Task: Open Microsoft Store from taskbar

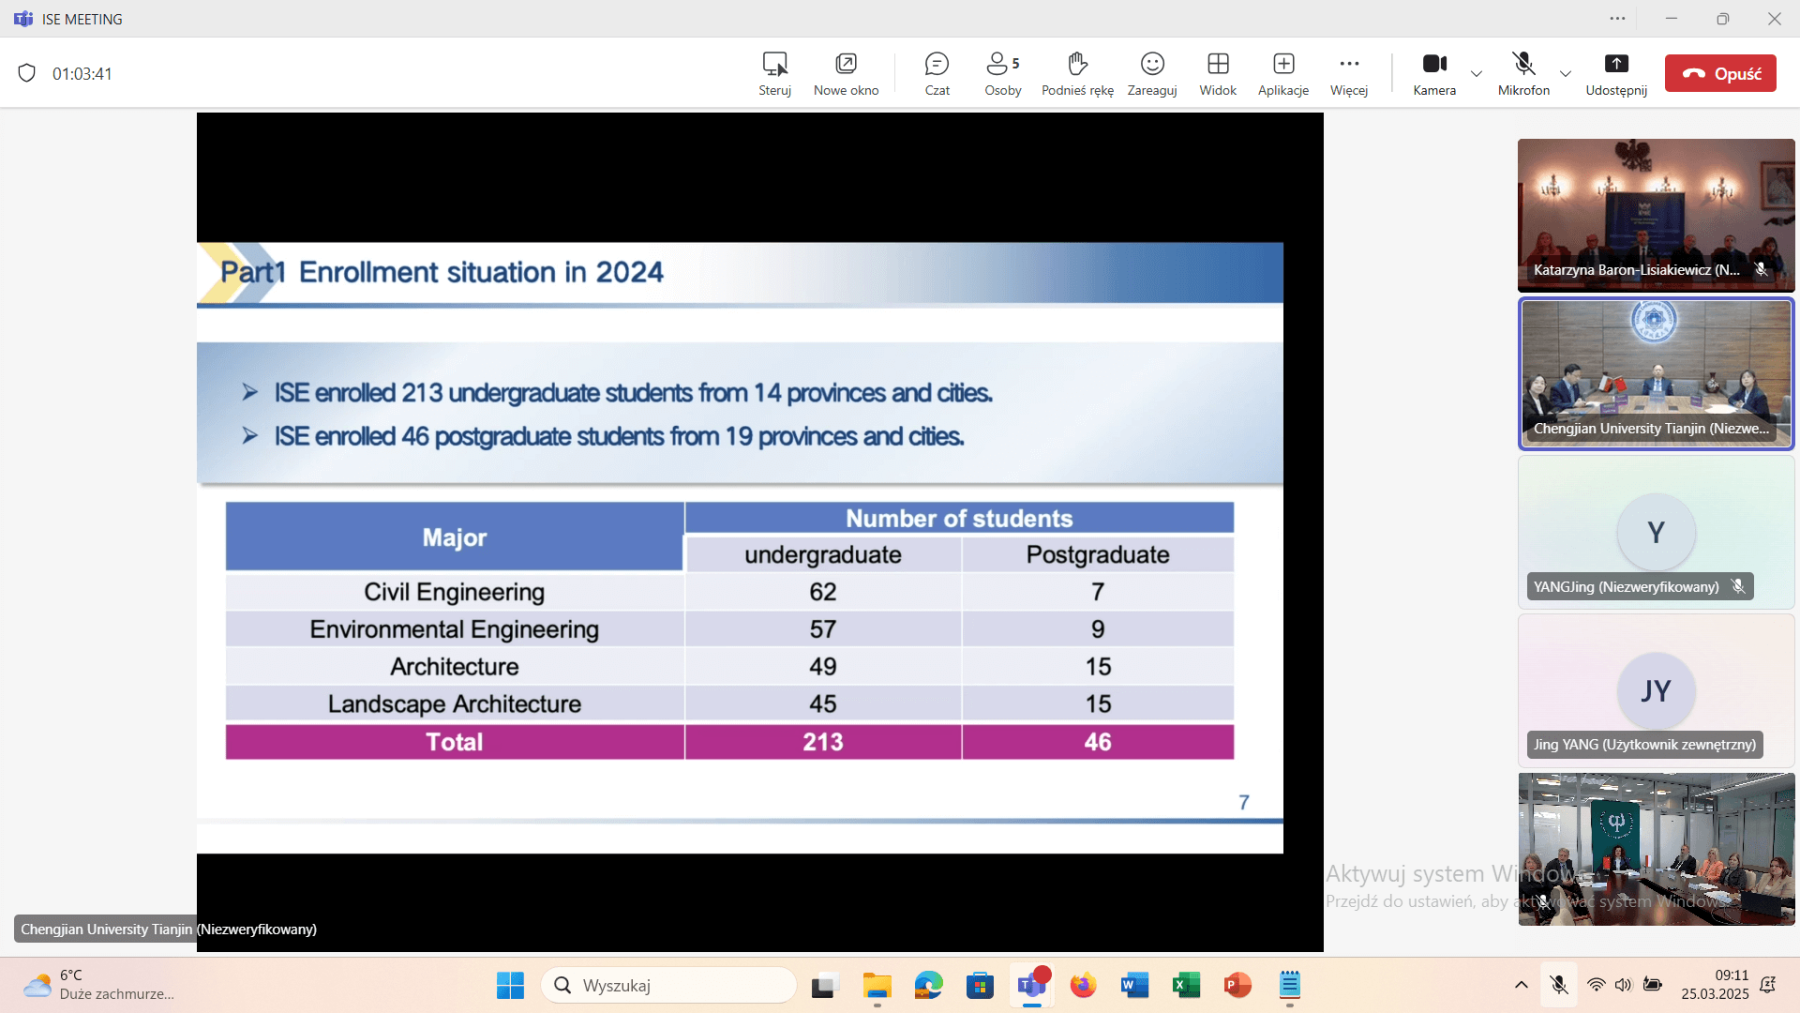Action: click(x=980, y=986)
